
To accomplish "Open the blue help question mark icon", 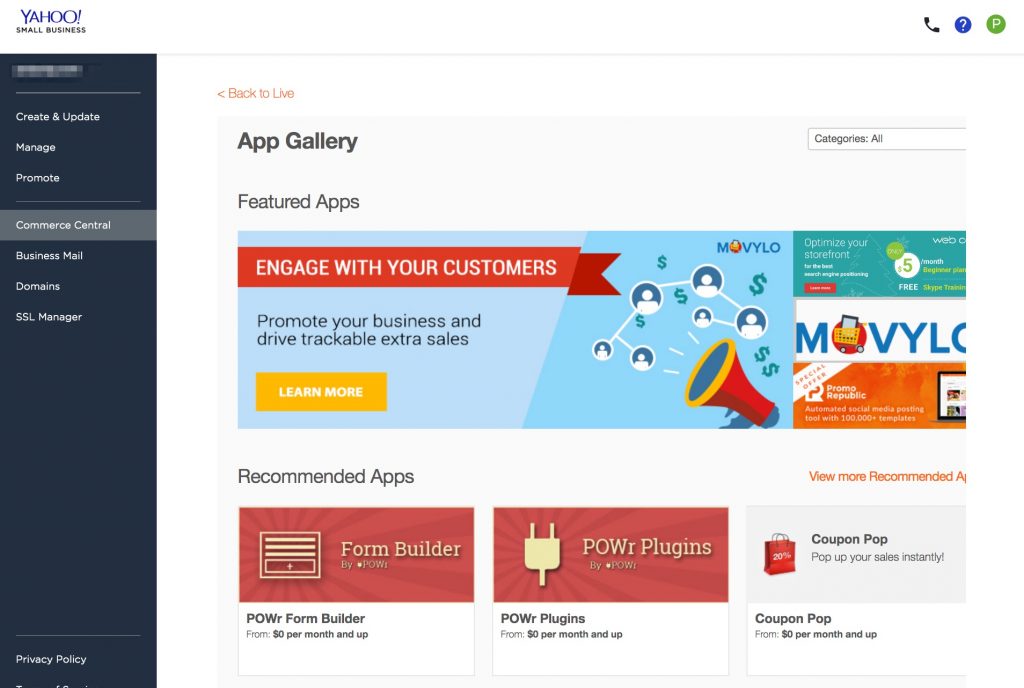I will click(963, 25).
